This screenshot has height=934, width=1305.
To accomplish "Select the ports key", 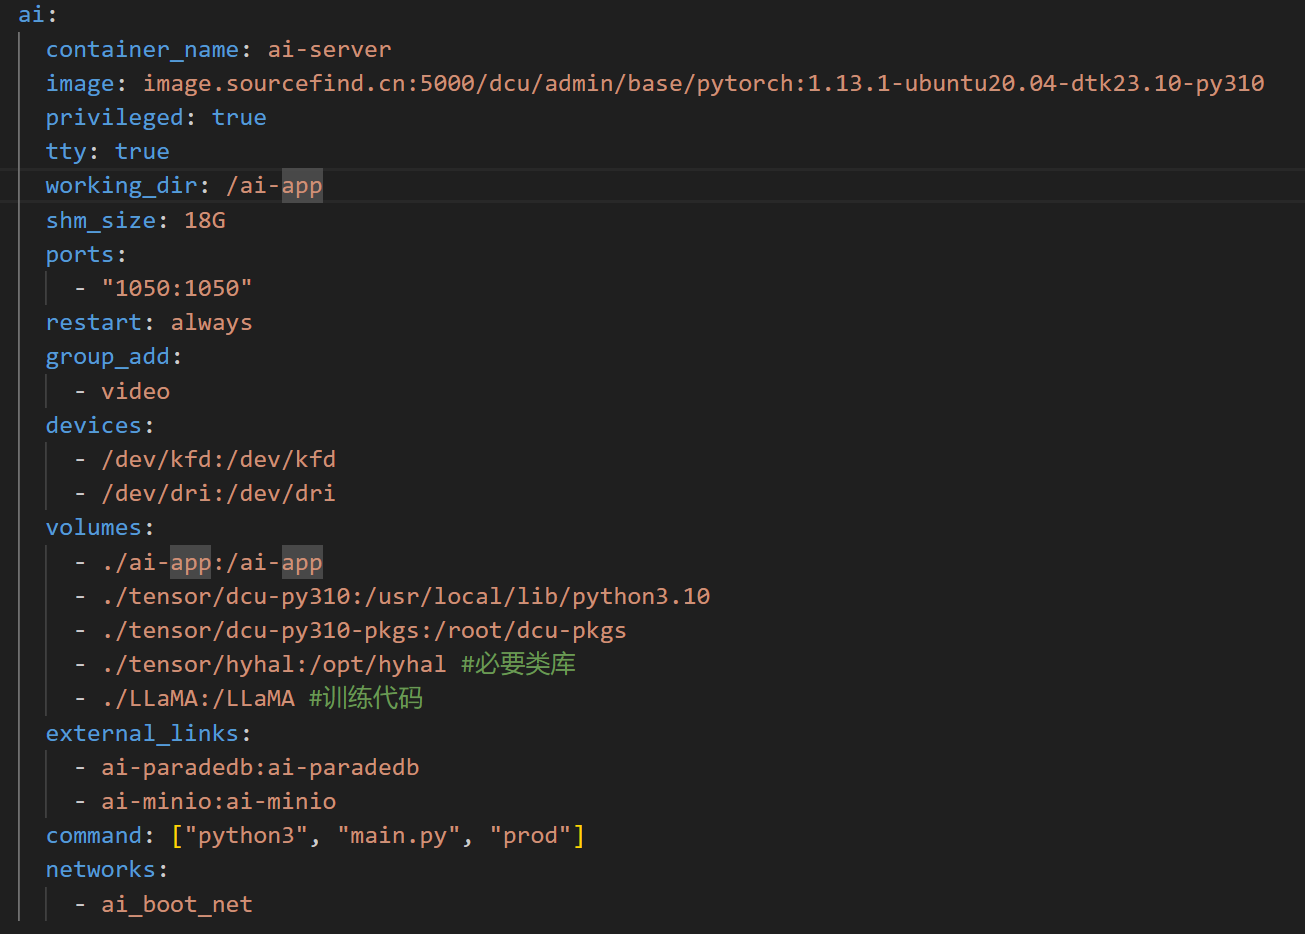I will point(80,254).
